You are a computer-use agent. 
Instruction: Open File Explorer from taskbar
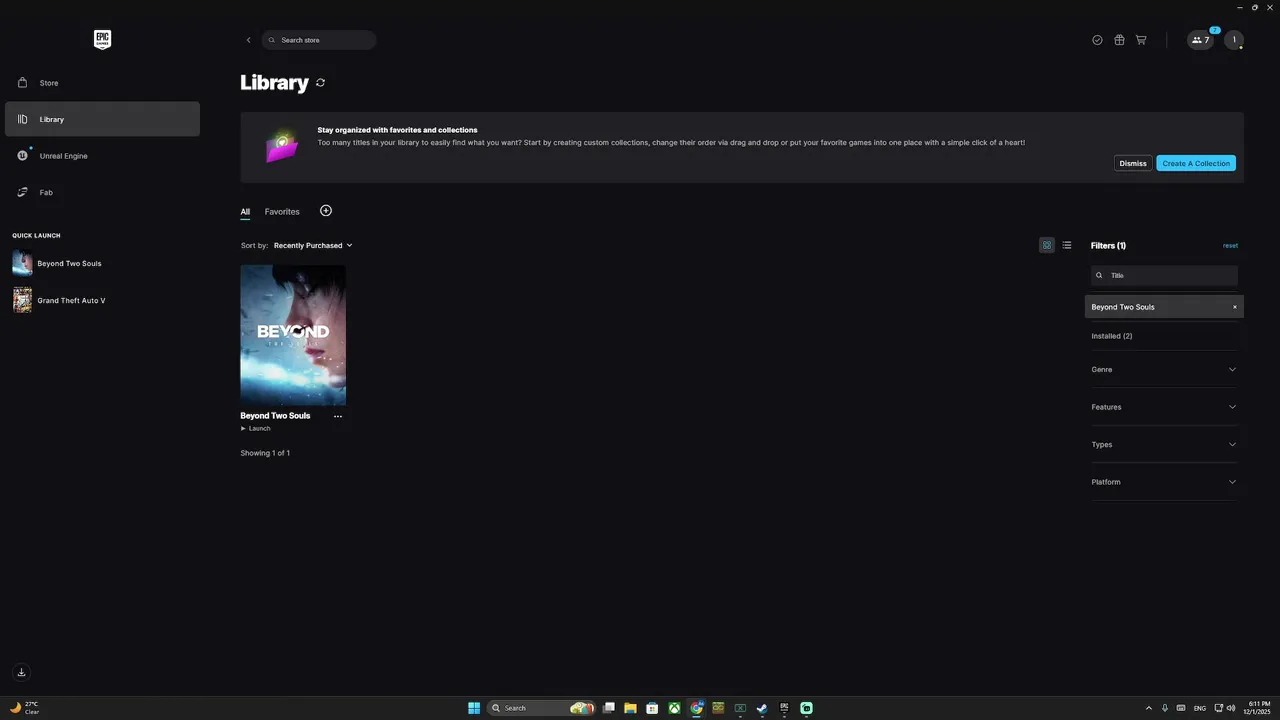coord(630,708)
